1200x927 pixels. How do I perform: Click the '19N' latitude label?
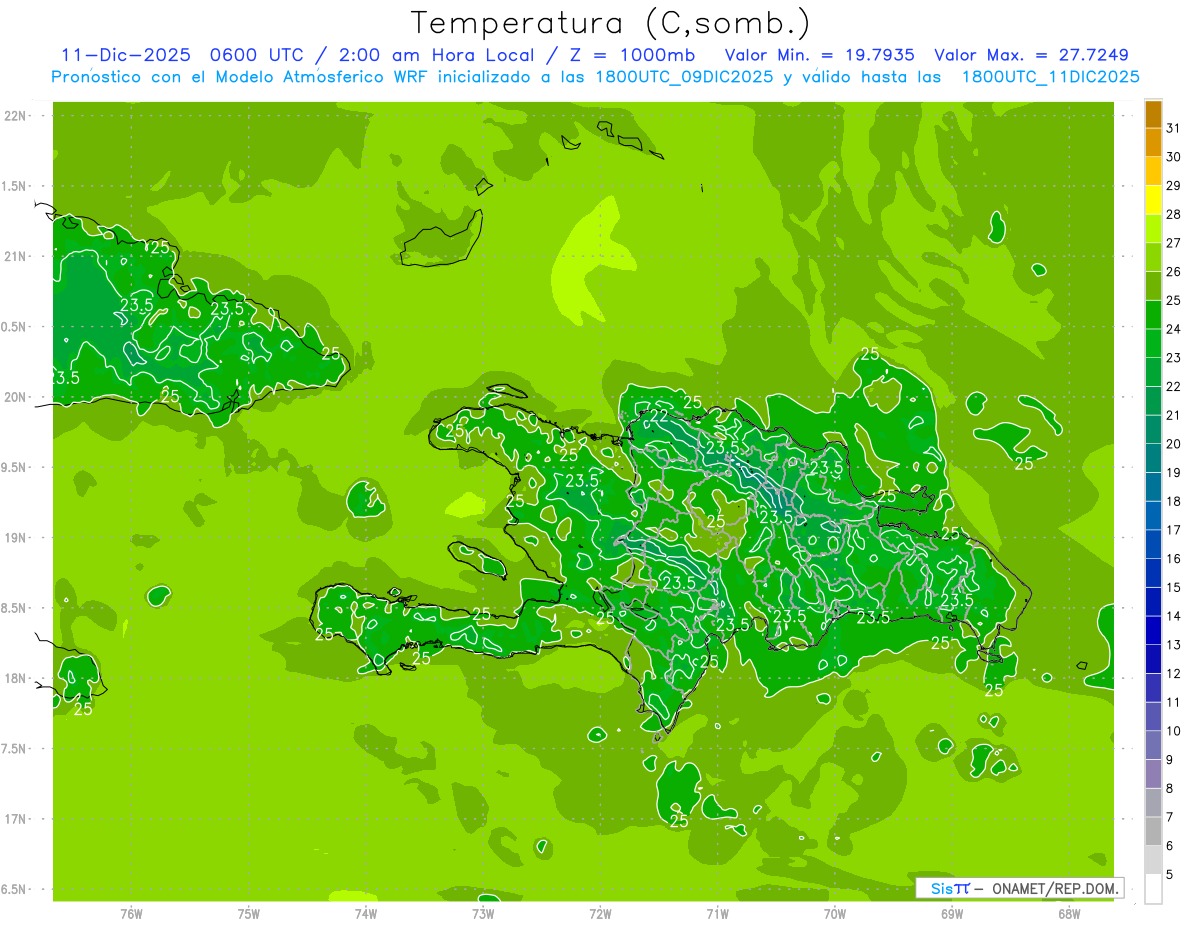14,538
